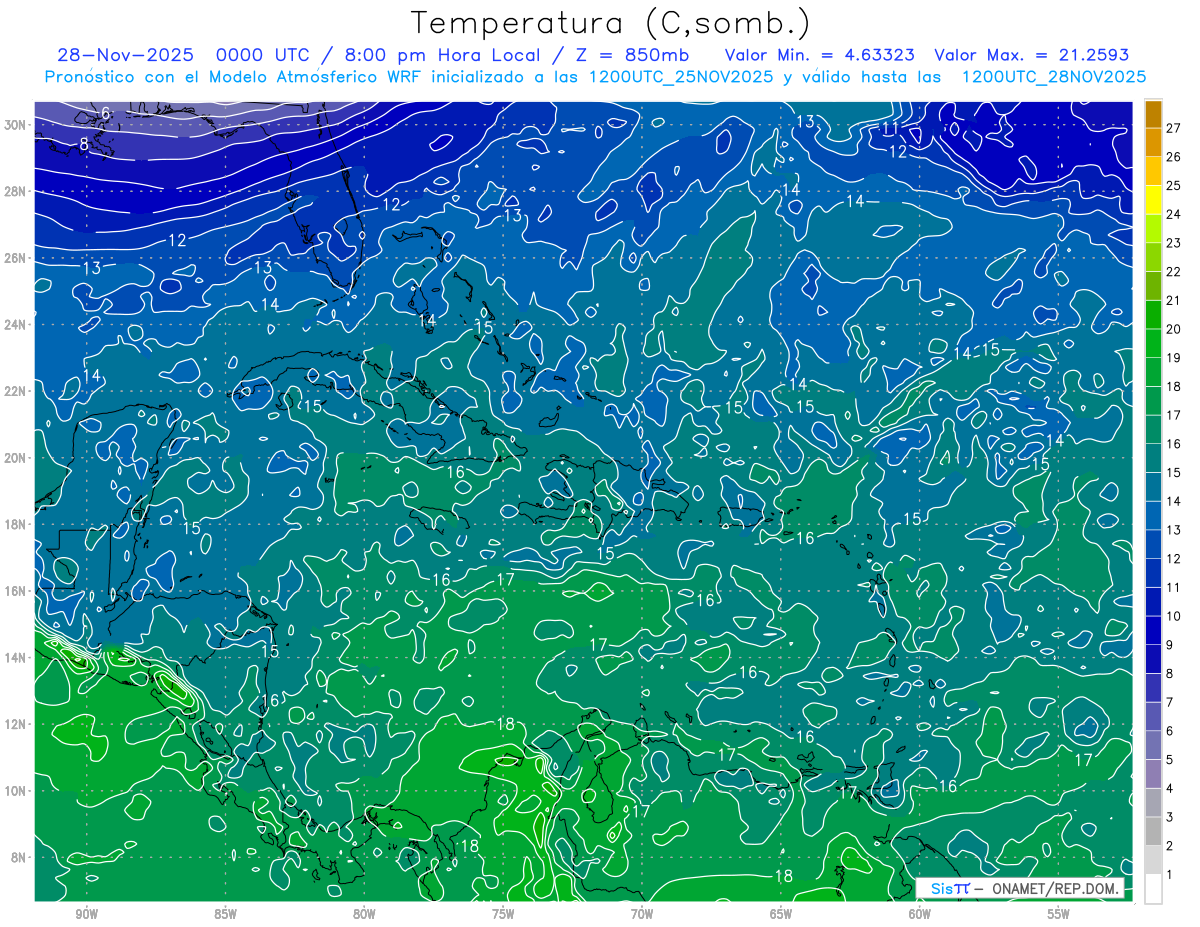Click the bright green swatch between 20 and 21
This screenshot has width=1200, height=927.
pyautogui.click(x=1153, y=315)
